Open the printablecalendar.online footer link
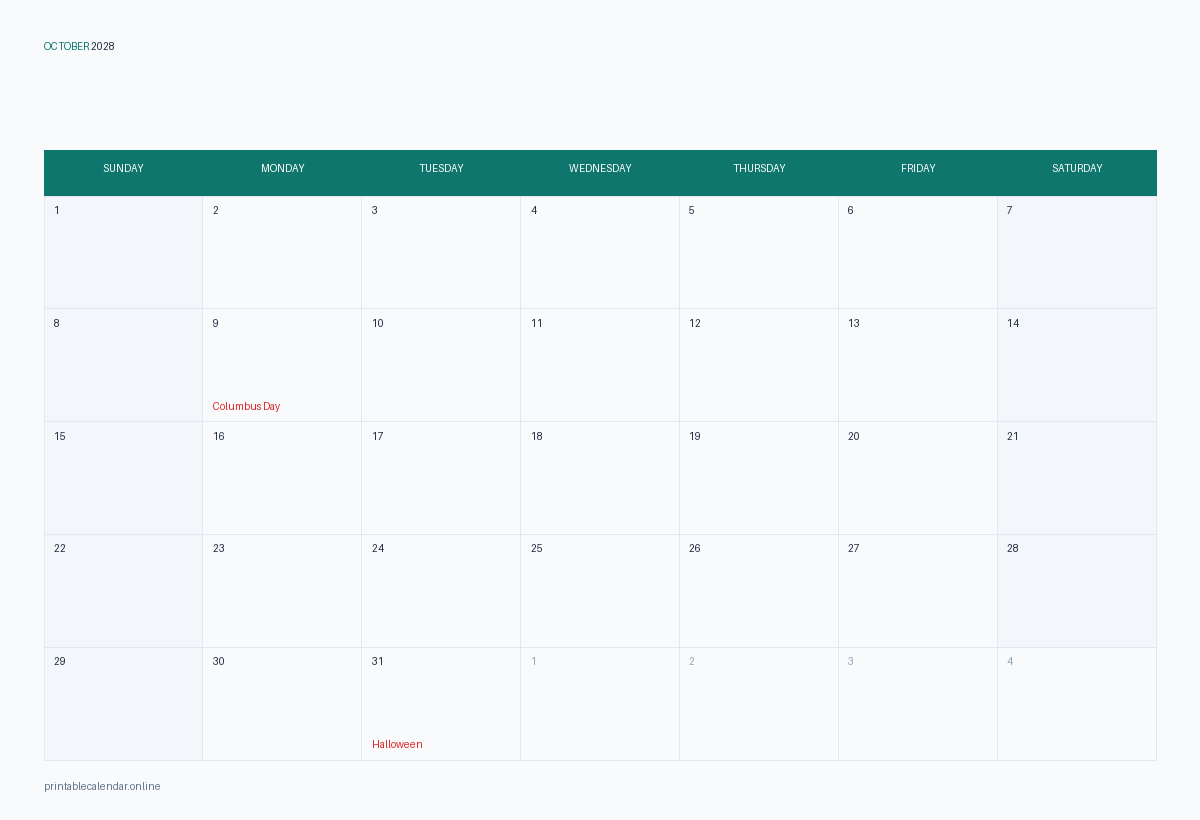Image resolution: width=1200 pixels, height=820 pixels. 102,787
